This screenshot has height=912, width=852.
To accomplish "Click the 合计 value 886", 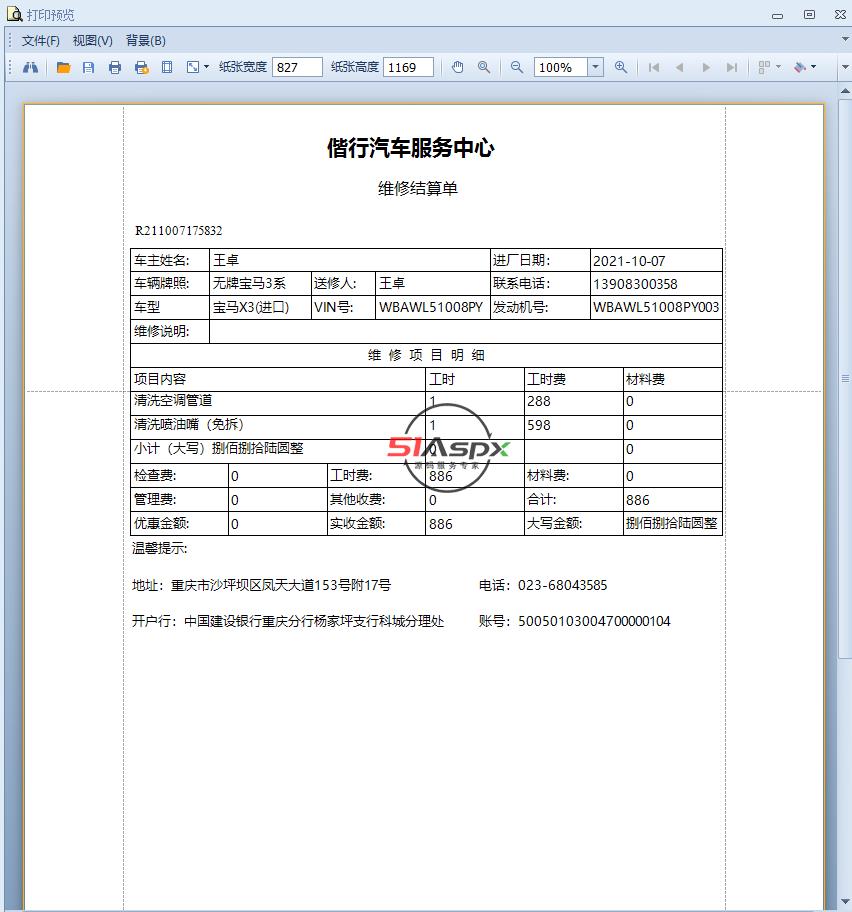I will point(637,500).
